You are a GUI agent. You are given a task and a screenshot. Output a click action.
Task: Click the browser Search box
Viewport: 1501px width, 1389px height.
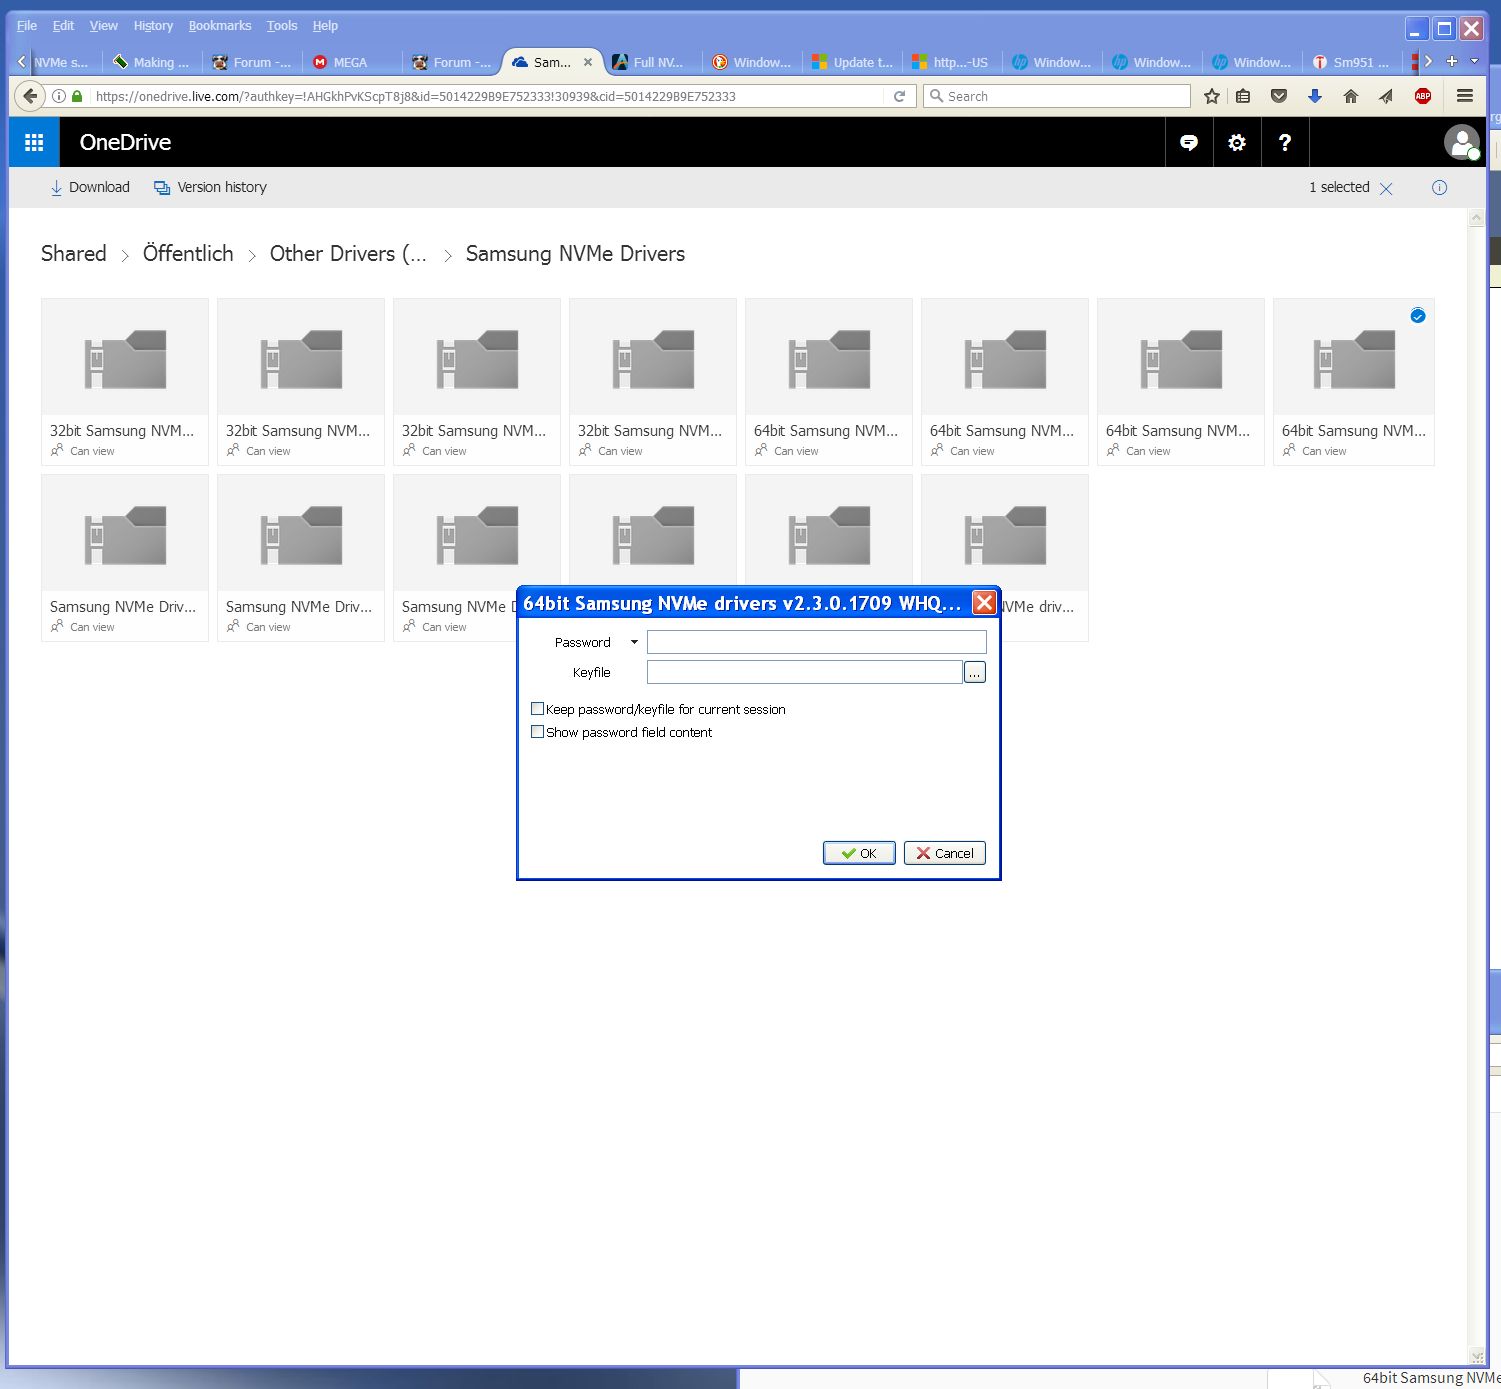pos(1057,96)
